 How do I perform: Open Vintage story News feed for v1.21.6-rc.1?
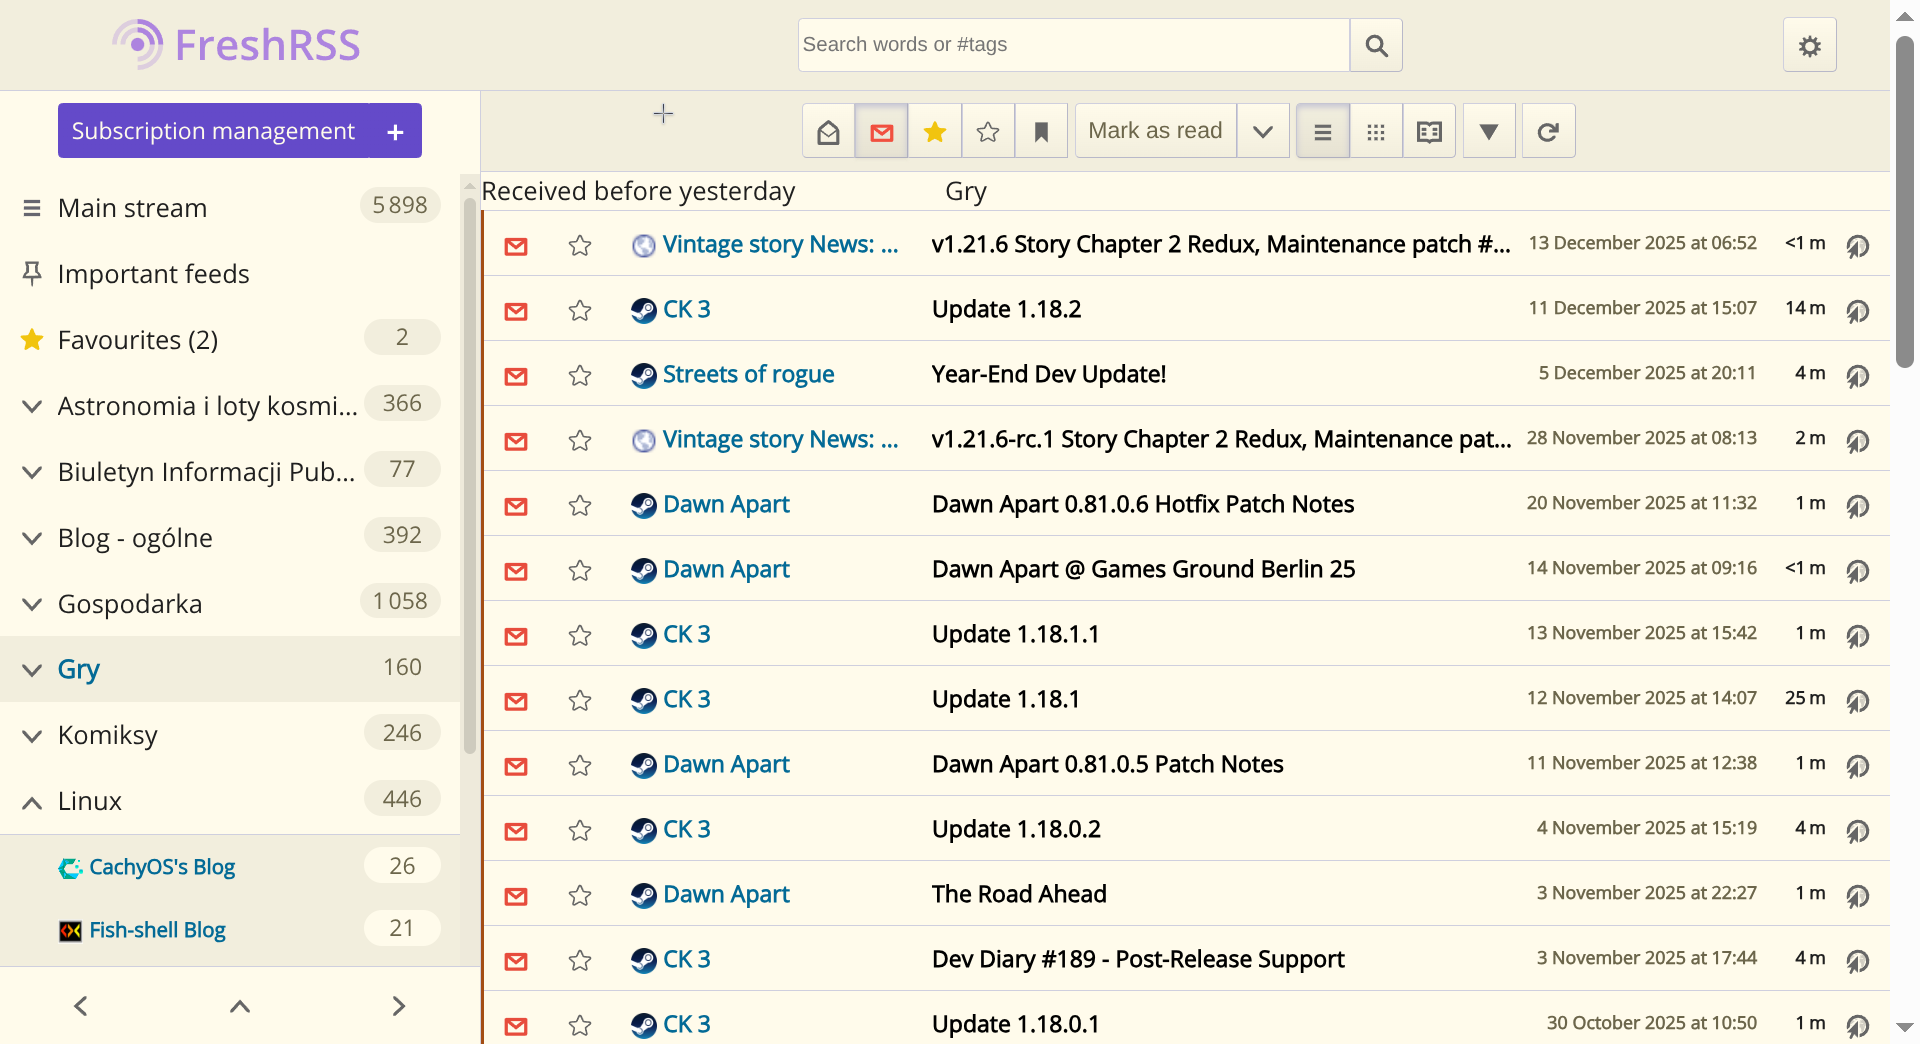(780, 439)
